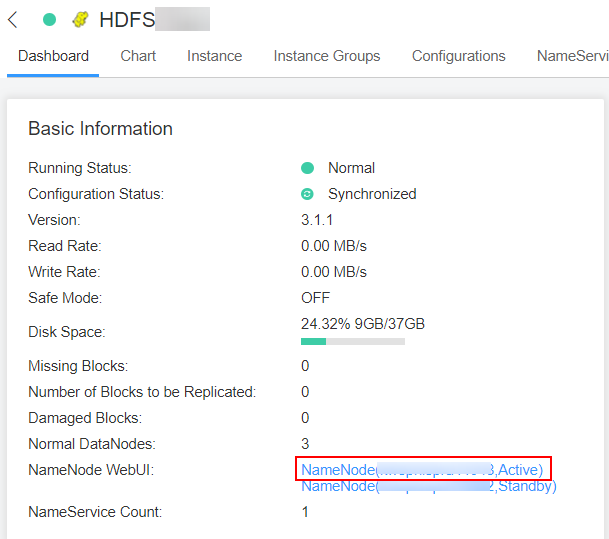The width and height of the screenshot is (609, 539).
Task: Click the NameService Count value 1
Action: click(x=305, y=512)
